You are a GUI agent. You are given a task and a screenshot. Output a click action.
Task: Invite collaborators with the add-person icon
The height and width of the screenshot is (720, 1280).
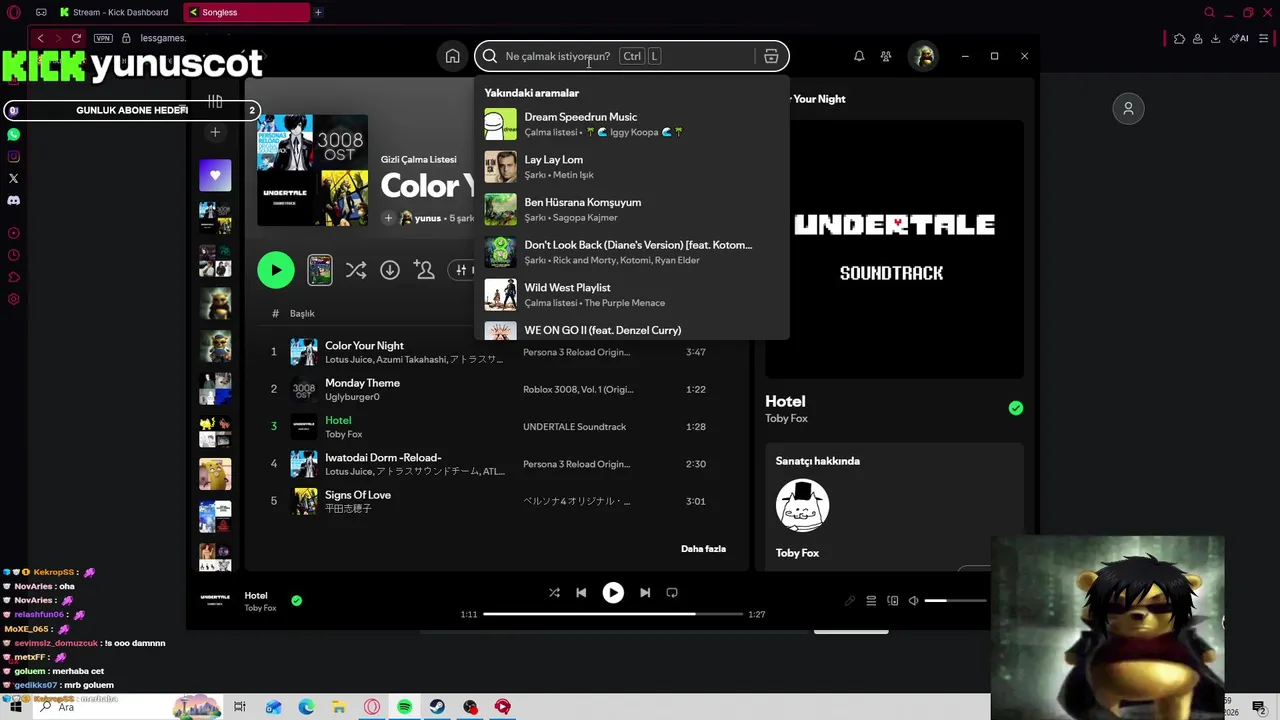424,270
